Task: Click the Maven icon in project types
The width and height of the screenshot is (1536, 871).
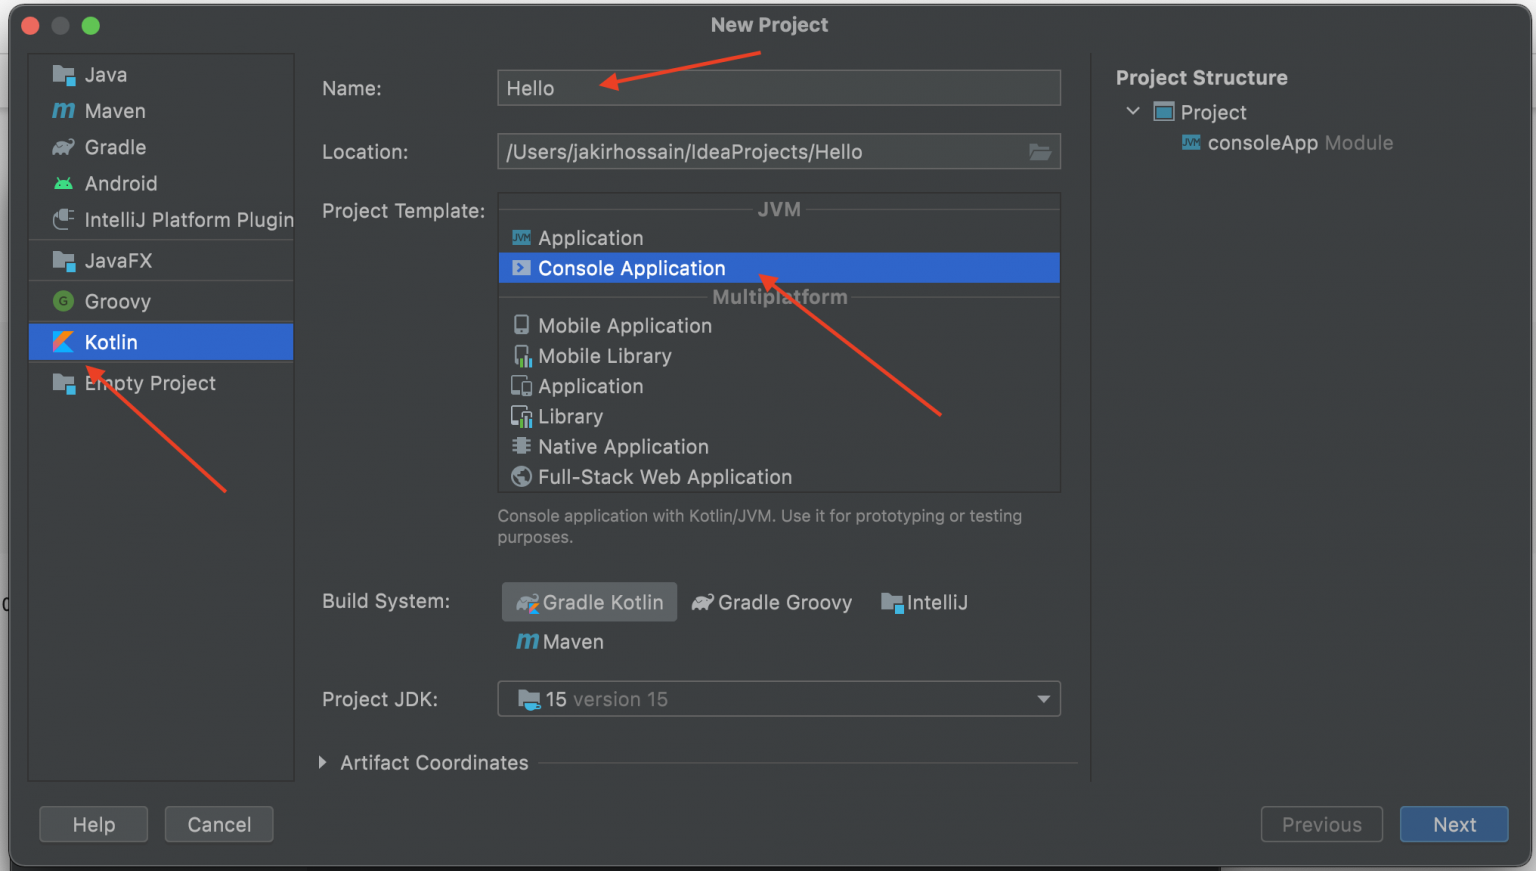Action: tap(63, 111)
